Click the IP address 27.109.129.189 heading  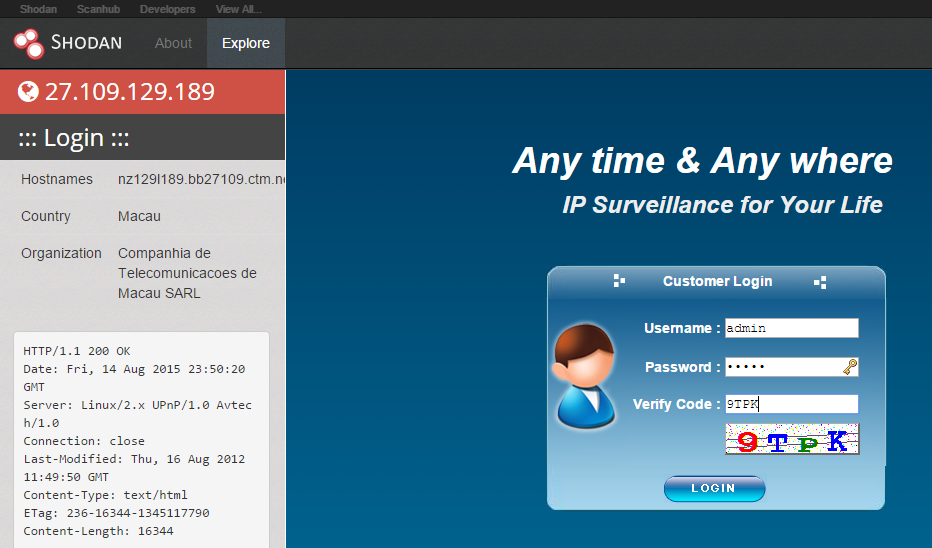(x=130, y=92)
